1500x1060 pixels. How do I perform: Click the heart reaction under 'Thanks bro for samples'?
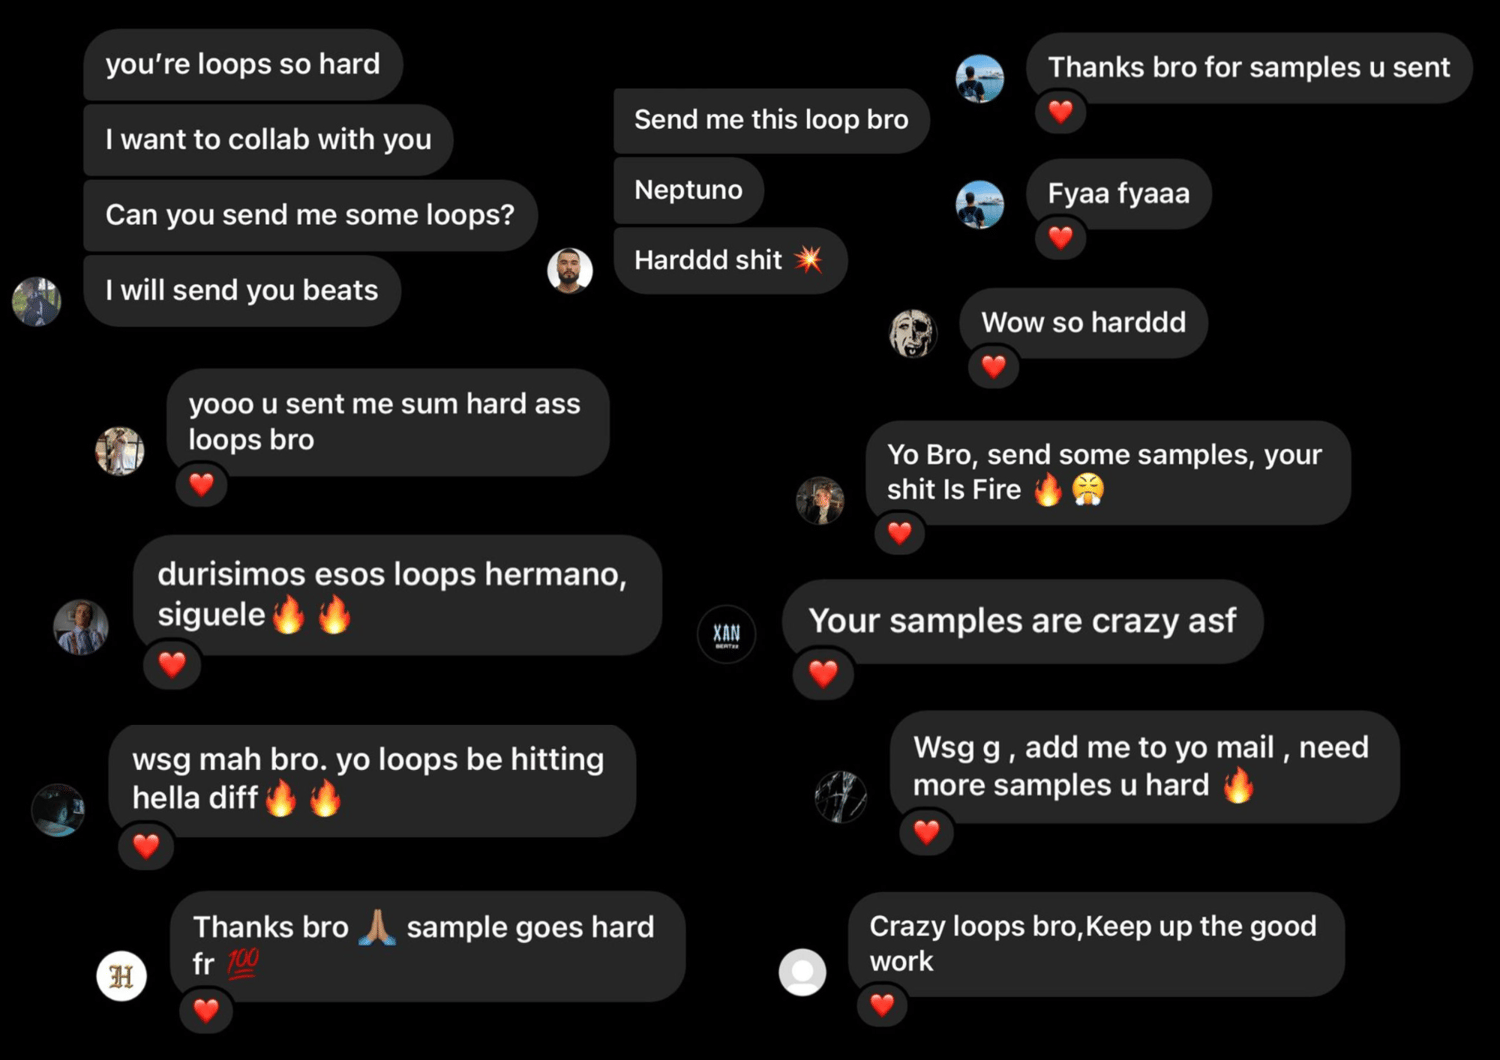(x=1061, y=111)
